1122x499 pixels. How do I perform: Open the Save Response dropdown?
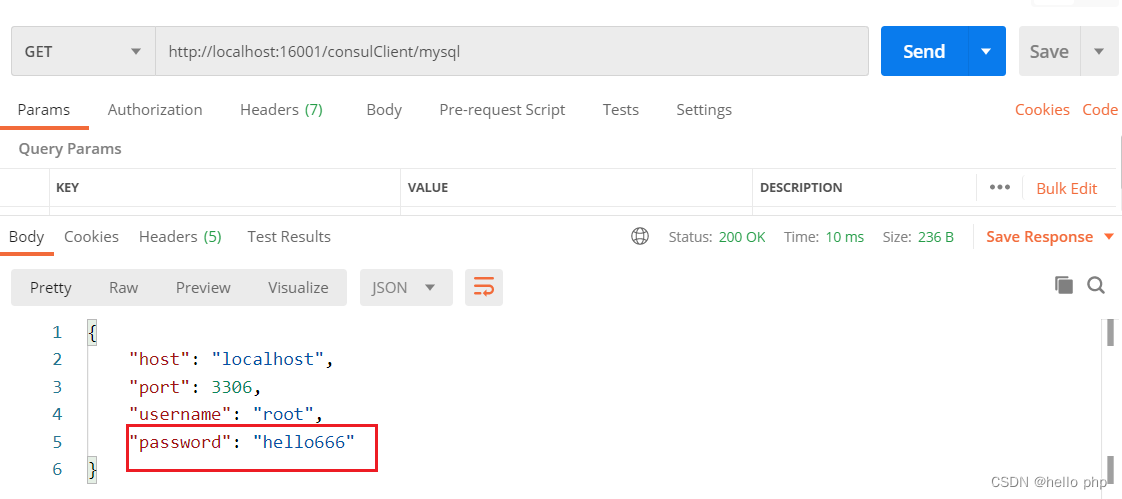[1050, 237]
